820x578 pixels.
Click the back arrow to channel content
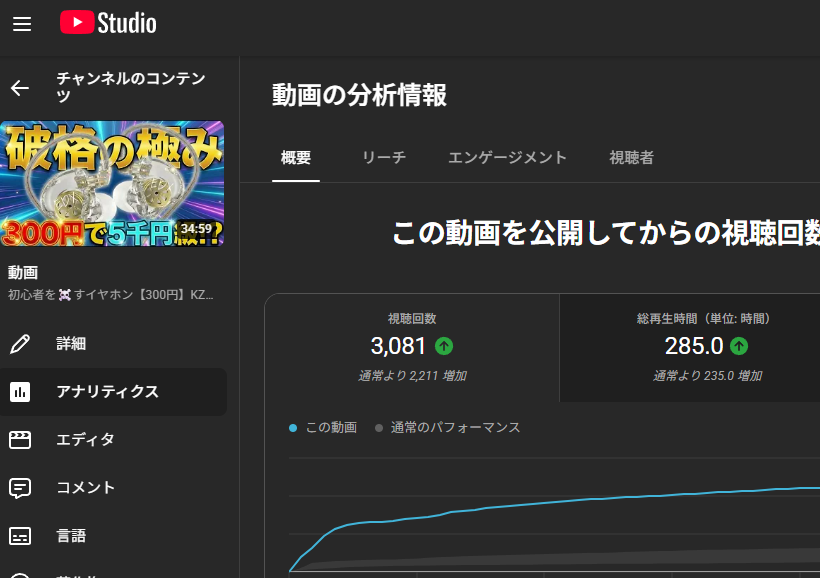(x=19, y=88)
